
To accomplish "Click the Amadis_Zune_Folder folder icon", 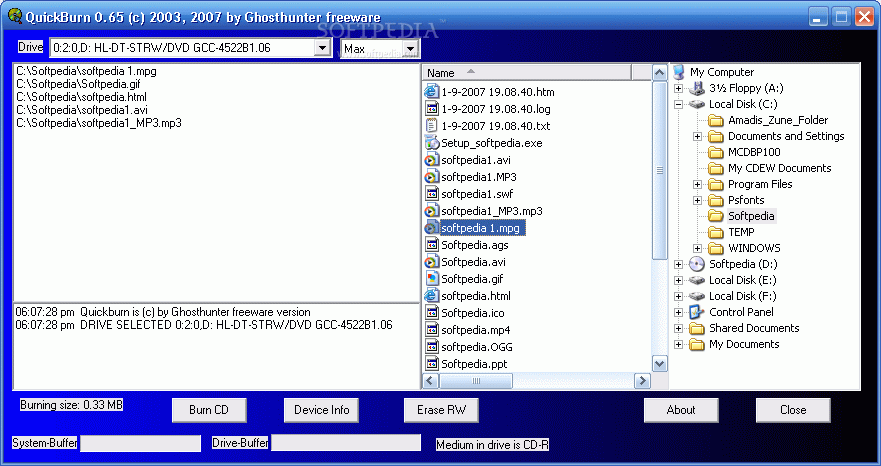I will pyautogui.click(x=715, y=120).
